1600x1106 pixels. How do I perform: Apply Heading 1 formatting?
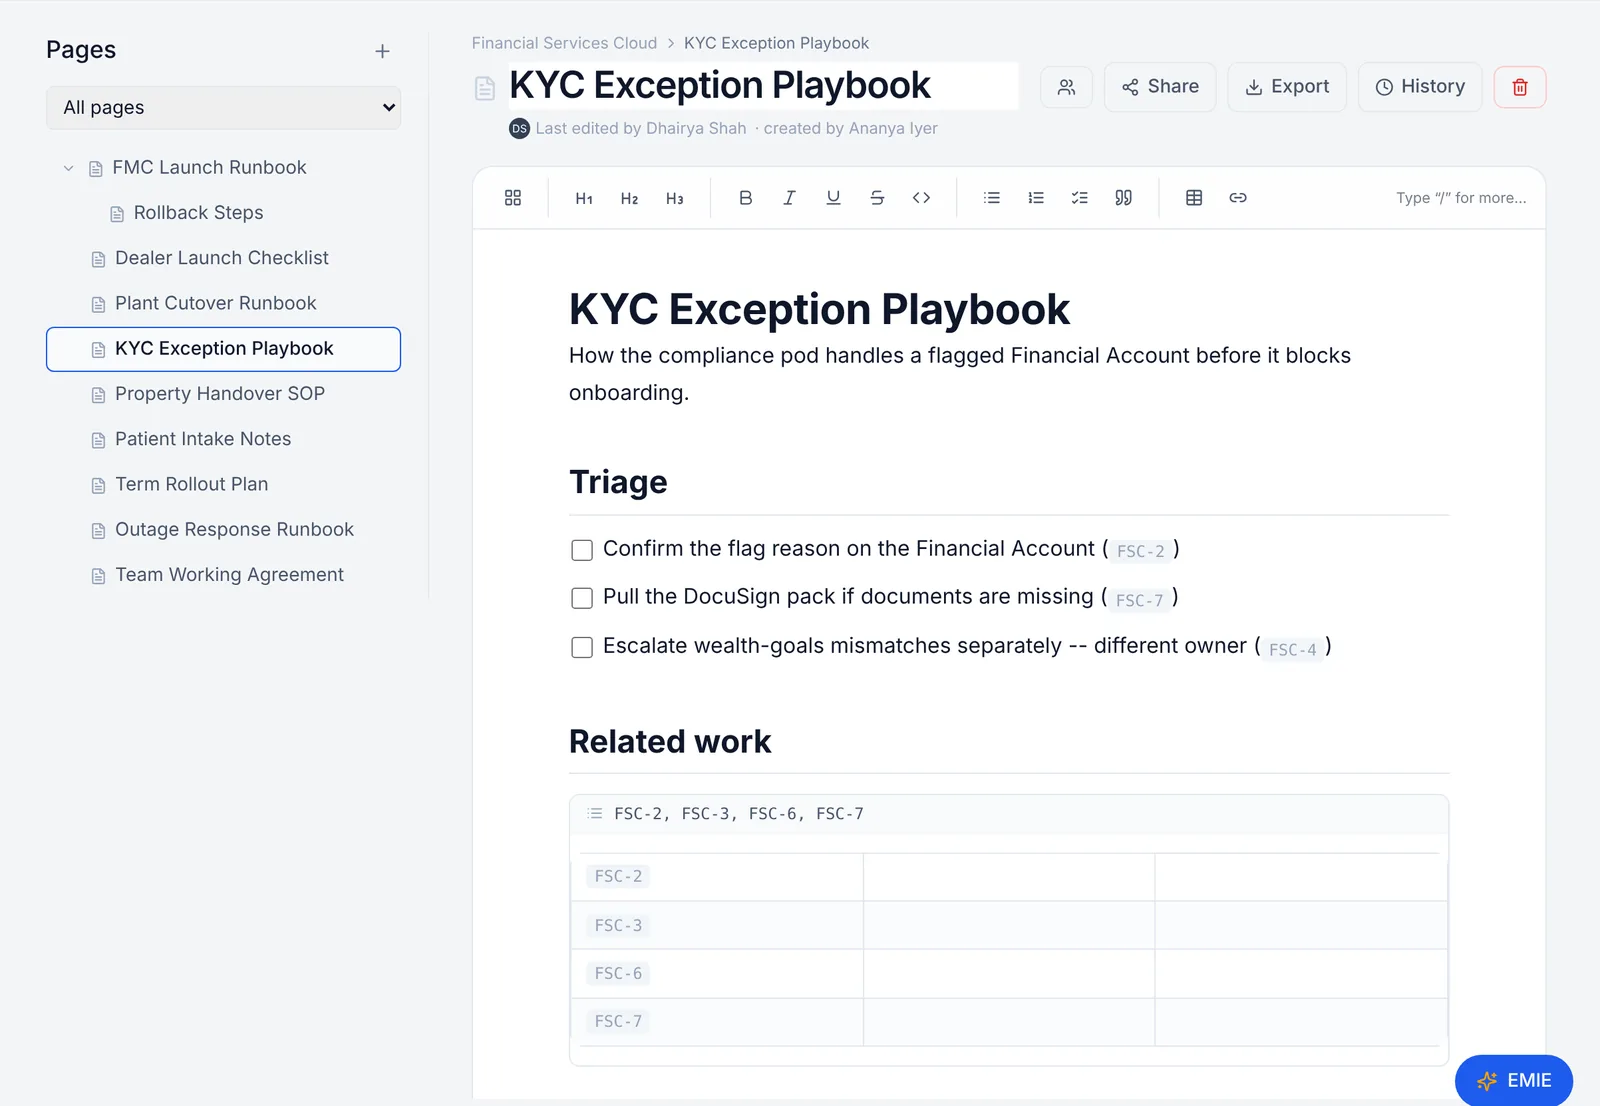click(584, 198)
